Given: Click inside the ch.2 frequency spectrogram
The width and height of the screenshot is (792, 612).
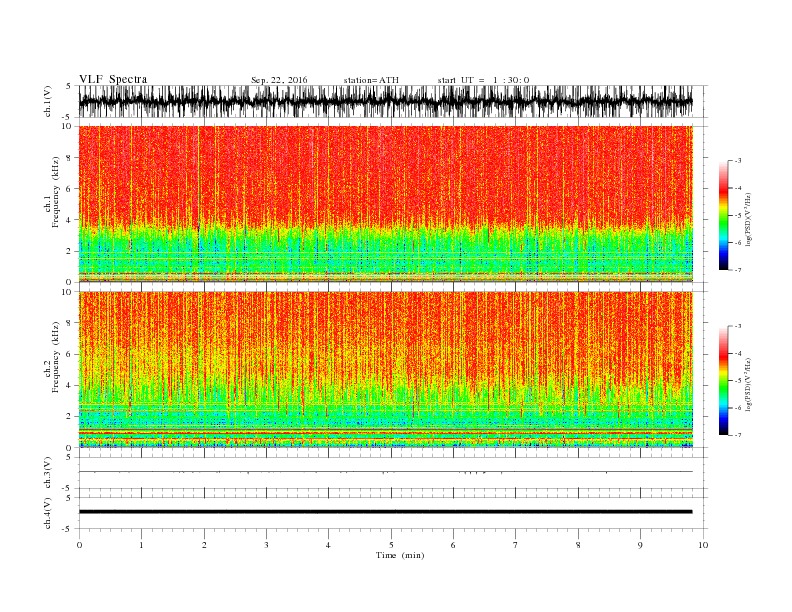Looking at the screenshot, I should point(386,369).
